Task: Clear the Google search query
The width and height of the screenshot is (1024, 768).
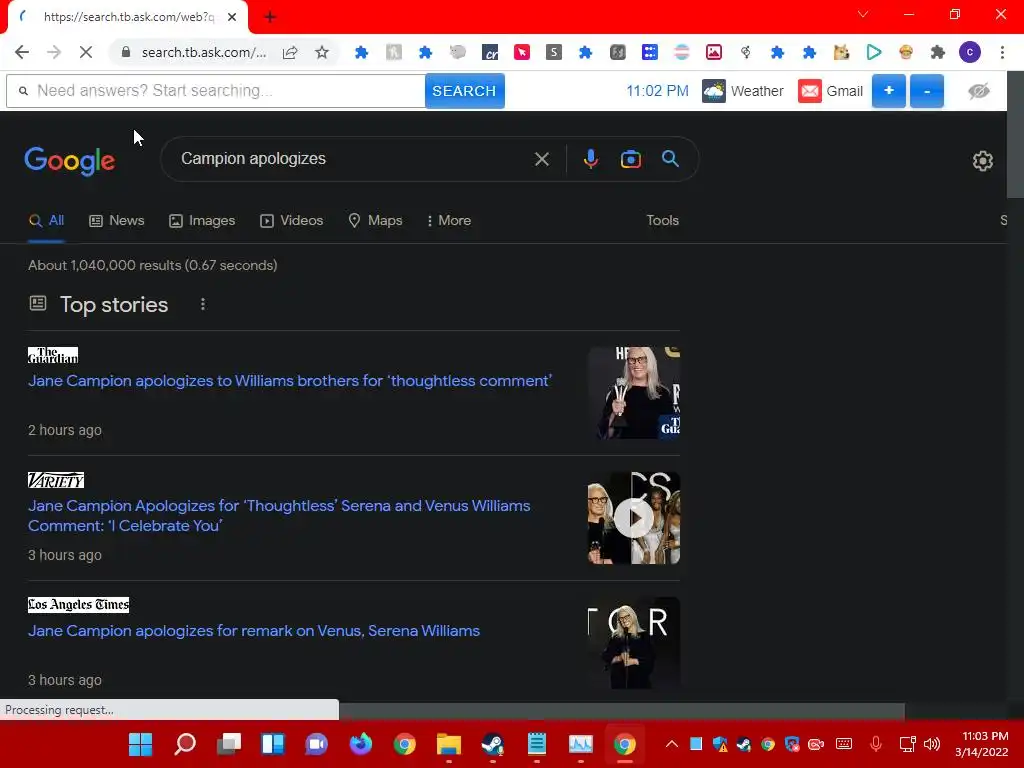Action: (541, 159)
